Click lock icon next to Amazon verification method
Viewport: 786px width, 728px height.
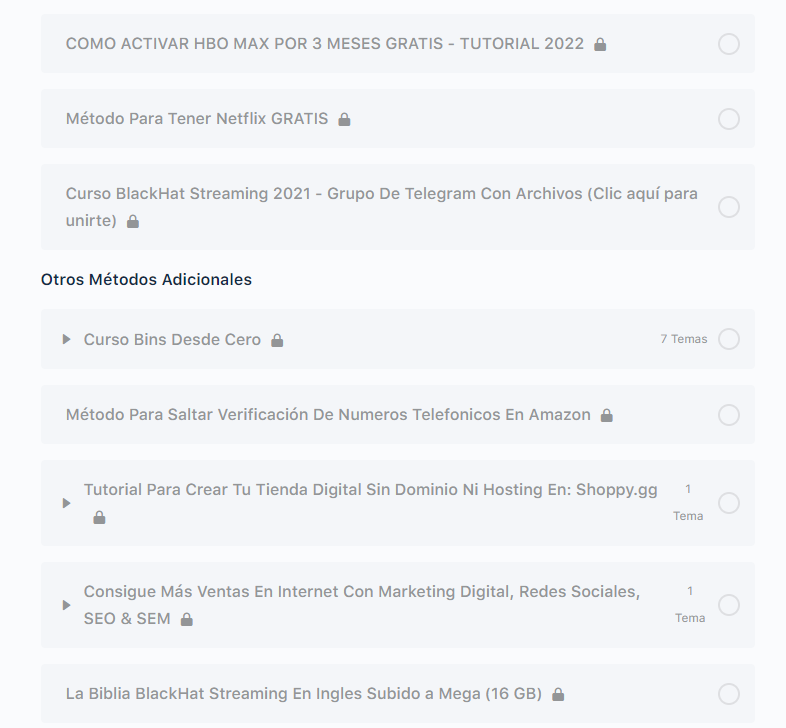point(607,415)
